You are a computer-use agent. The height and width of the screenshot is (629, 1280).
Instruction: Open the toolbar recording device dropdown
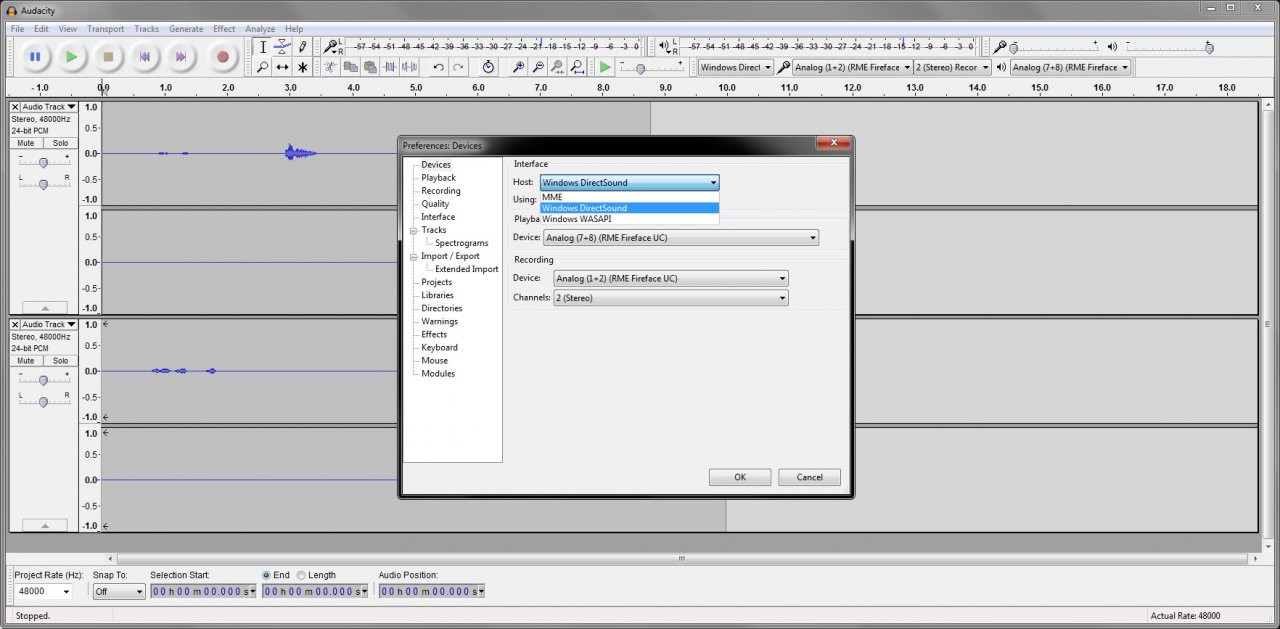pos(852,67)
